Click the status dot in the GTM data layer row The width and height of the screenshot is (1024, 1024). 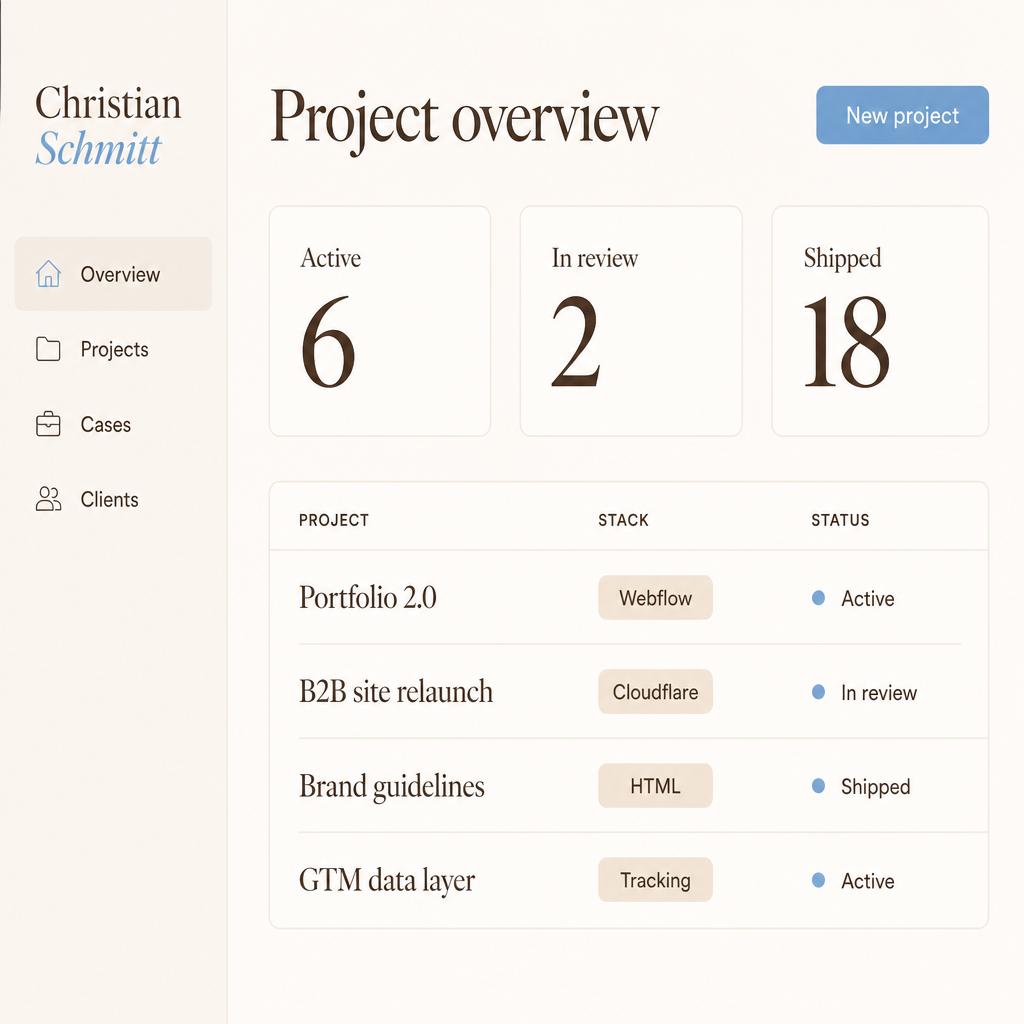818,880
